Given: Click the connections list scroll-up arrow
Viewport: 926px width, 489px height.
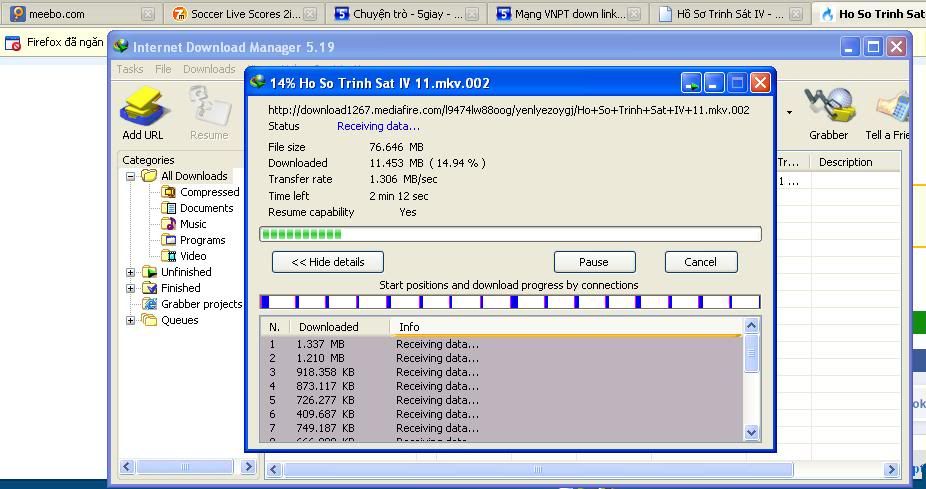Looking at the screenshot, I should (751, 325).
